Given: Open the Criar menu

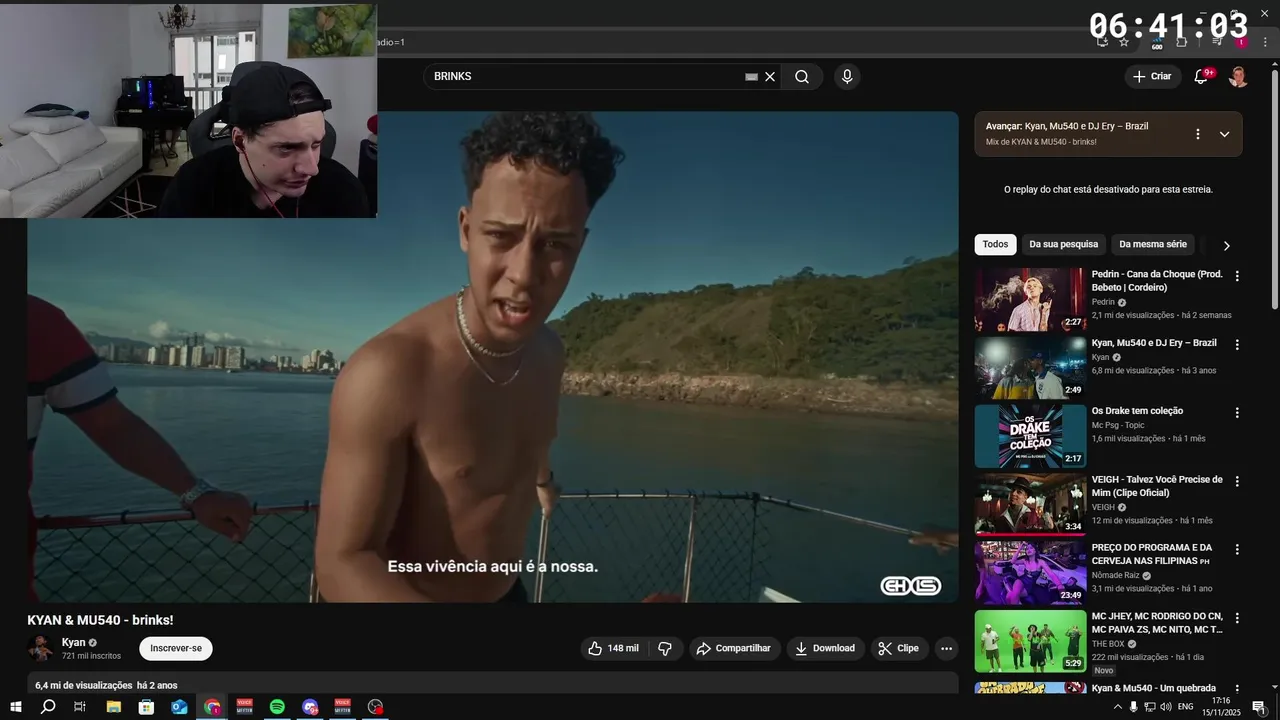Looking at the screenshot, I should tap(1152, 76).
